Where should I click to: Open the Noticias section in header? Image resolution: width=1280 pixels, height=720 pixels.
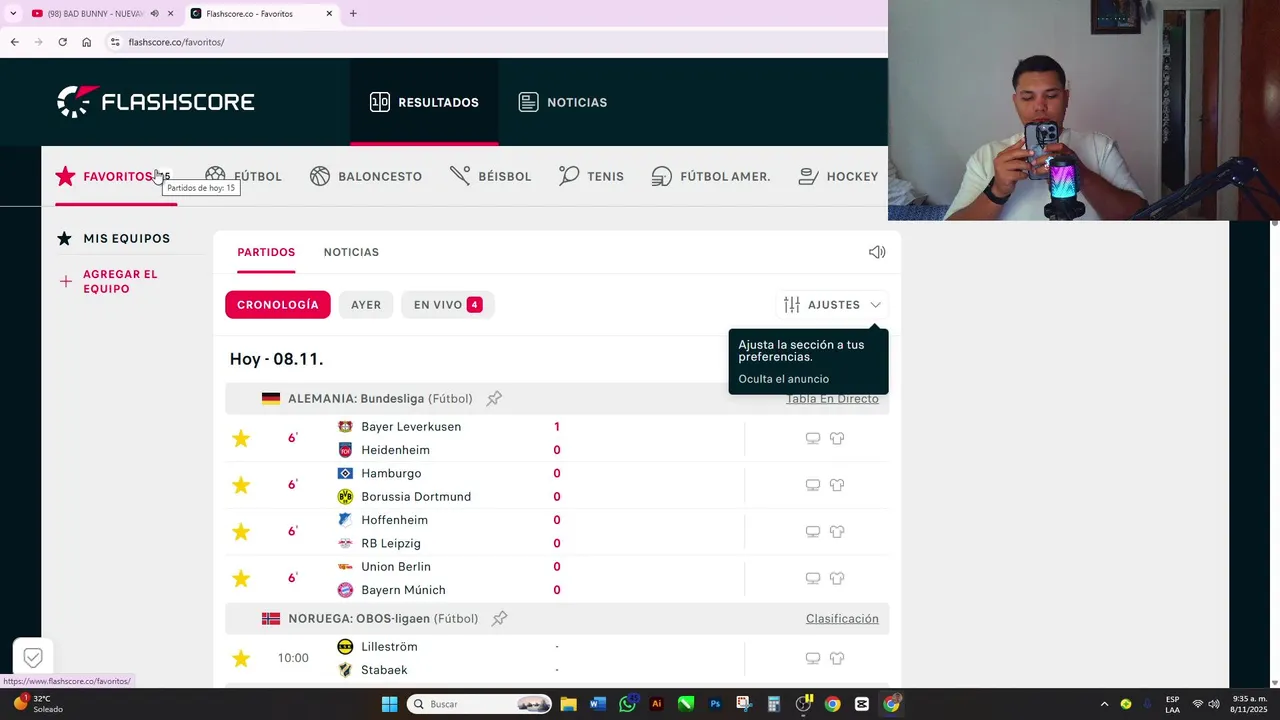[x=562, y=102]
